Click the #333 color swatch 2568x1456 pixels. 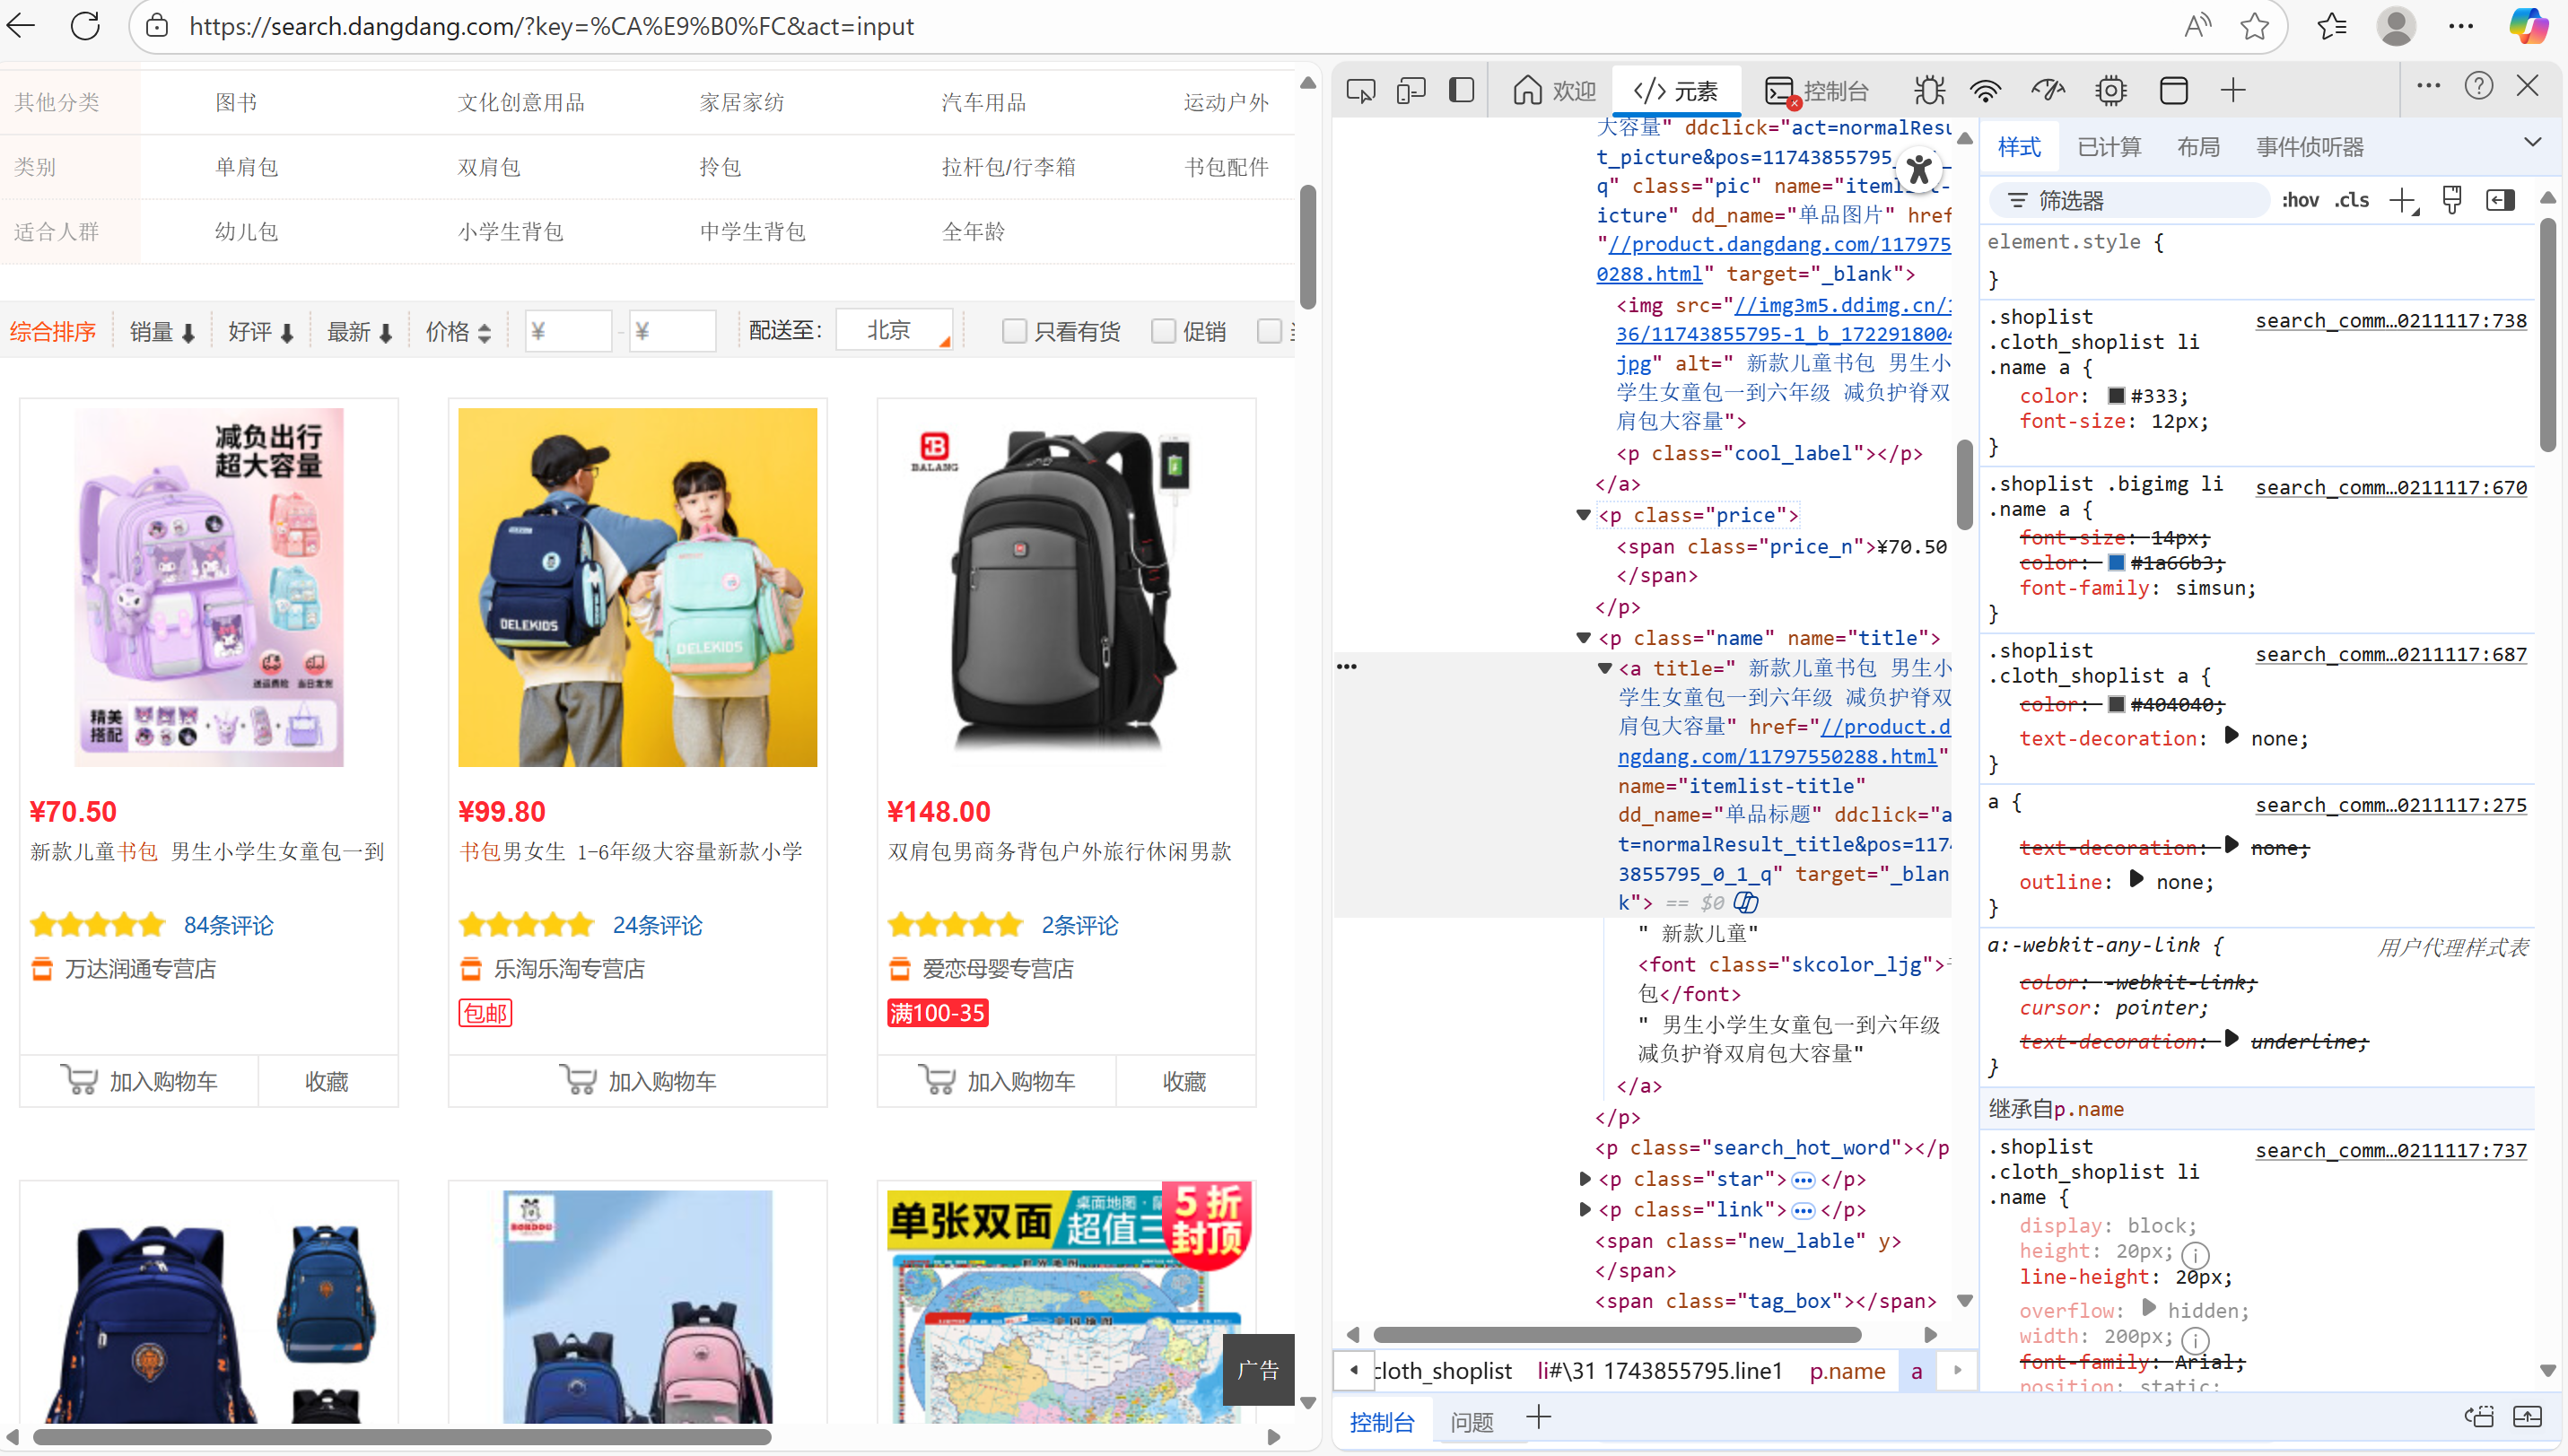[x=2116, y=396]
